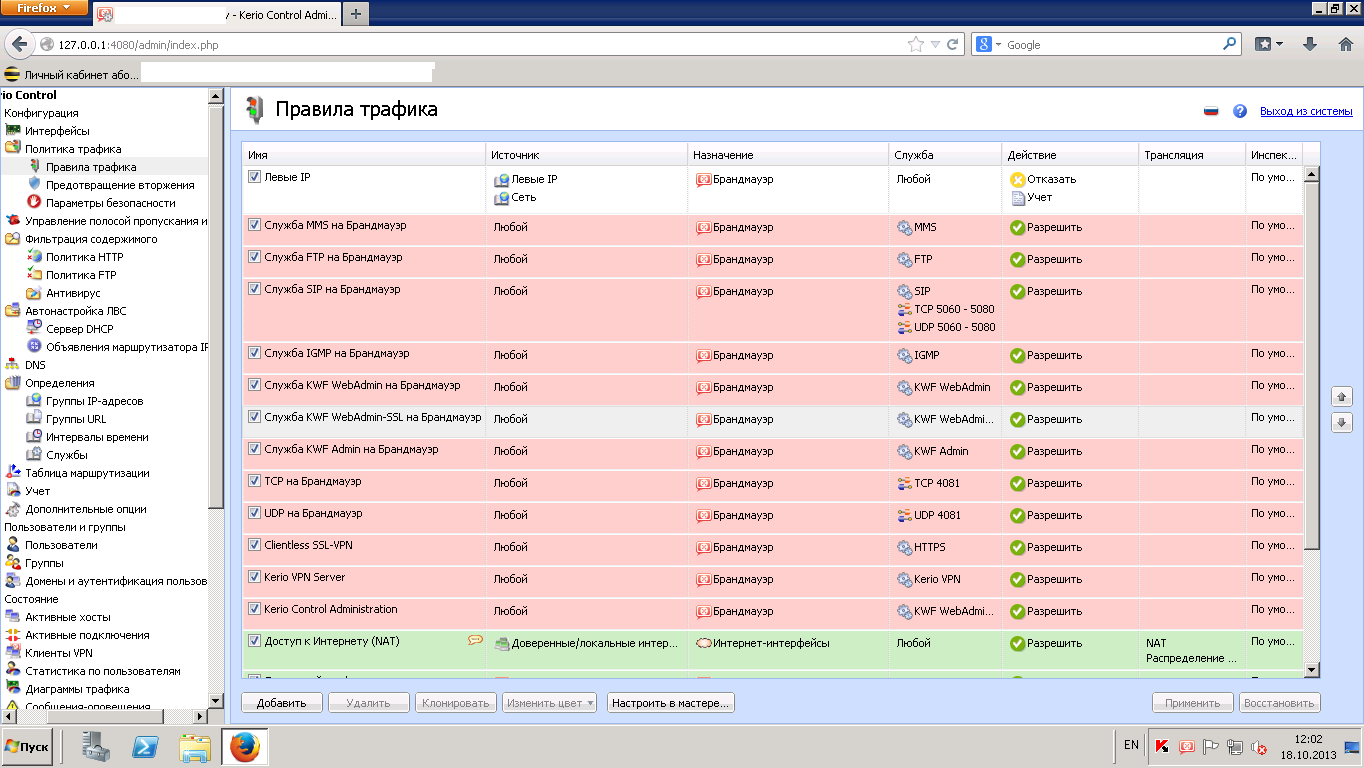Toggle Доступ к Интернету (NAT) checkbox
This screenshot has height=768, width=1364.
click(x=254, y=641)
